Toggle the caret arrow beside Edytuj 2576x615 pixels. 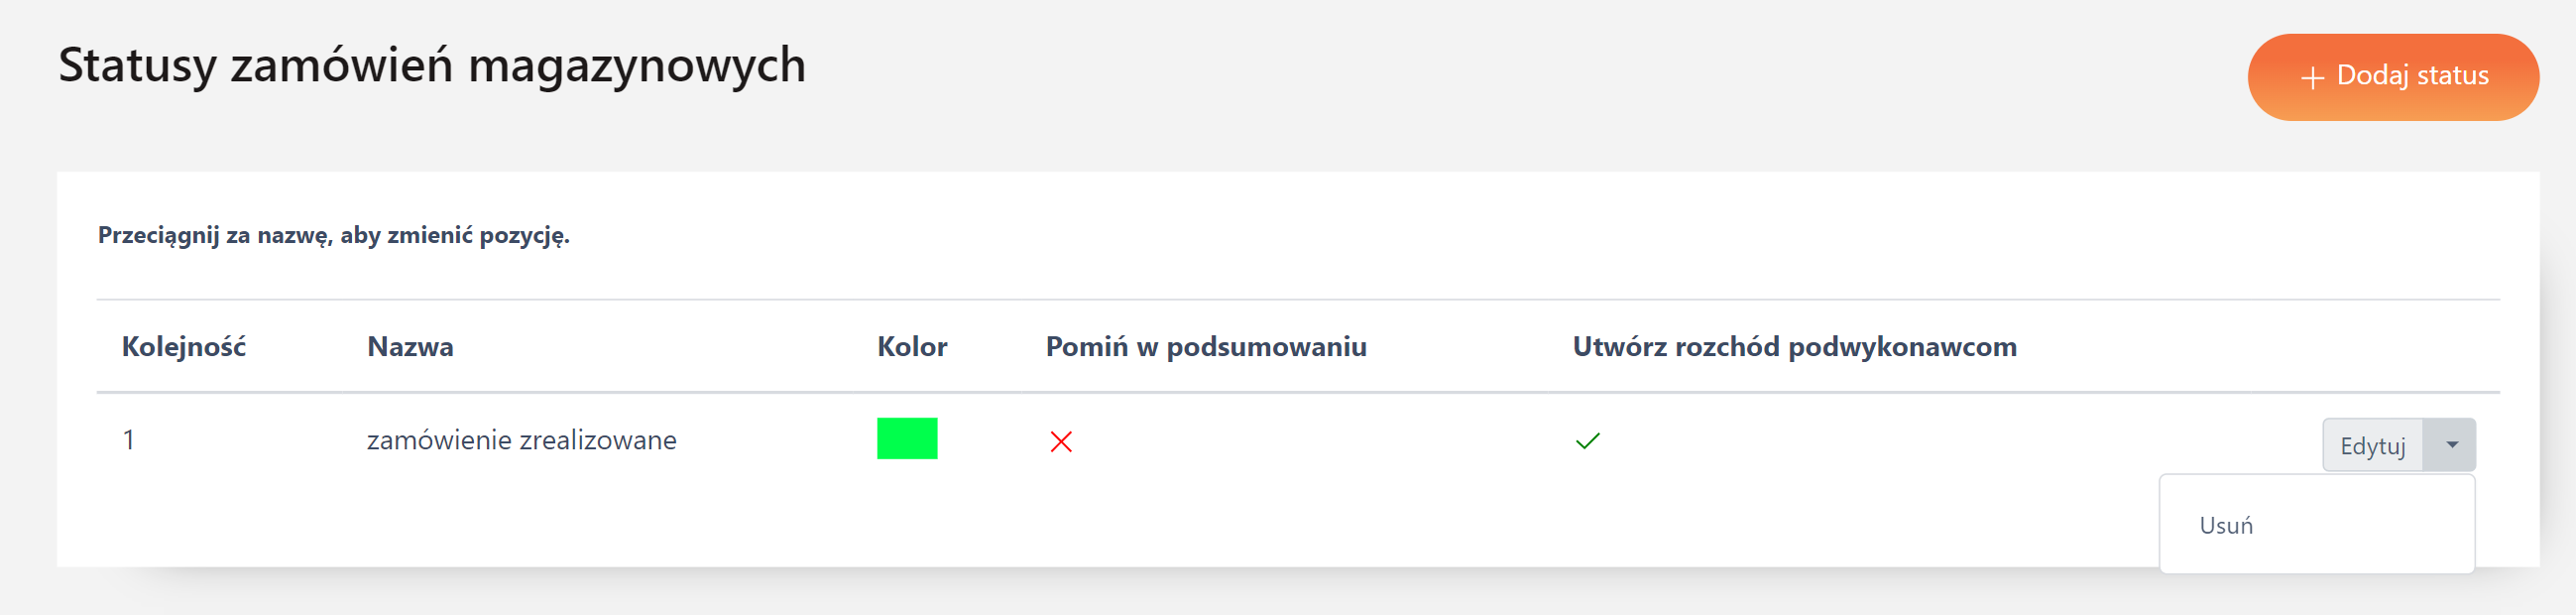tap(2451, 445)
